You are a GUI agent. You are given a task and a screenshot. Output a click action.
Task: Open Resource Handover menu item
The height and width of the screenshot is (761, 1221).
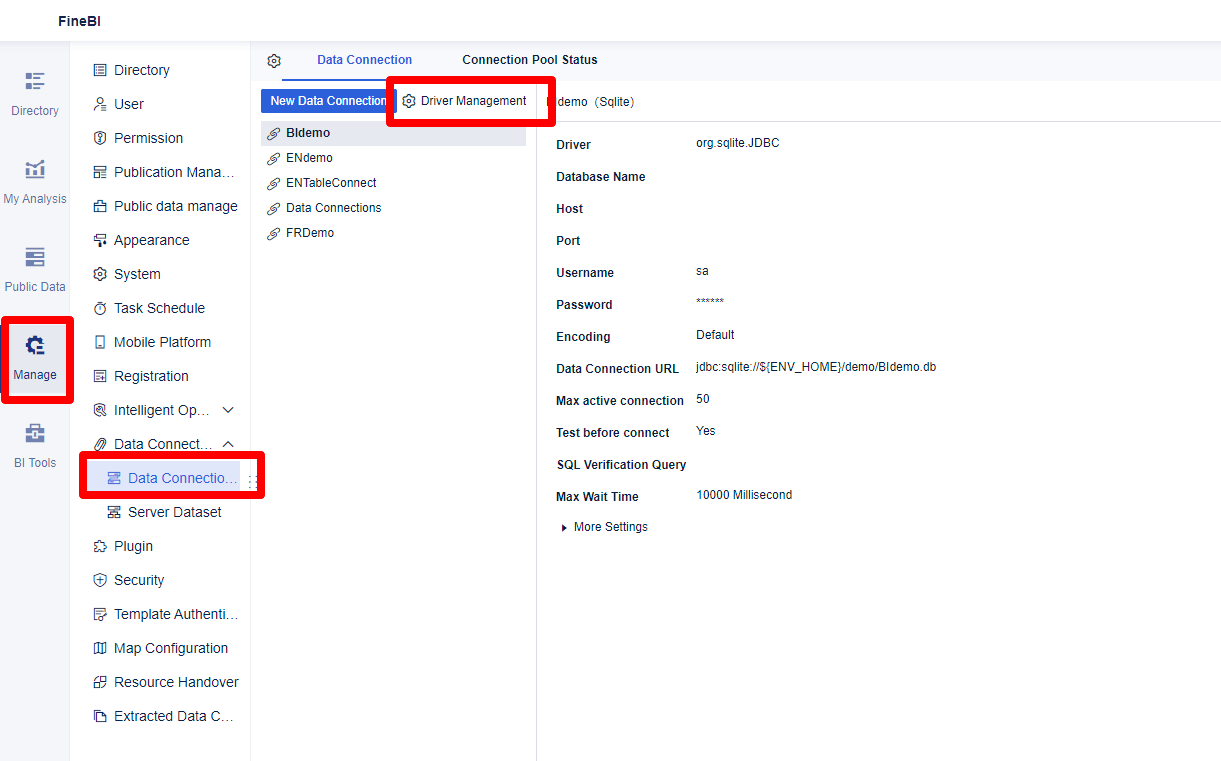pyautogui.click(x=164, y=682)
